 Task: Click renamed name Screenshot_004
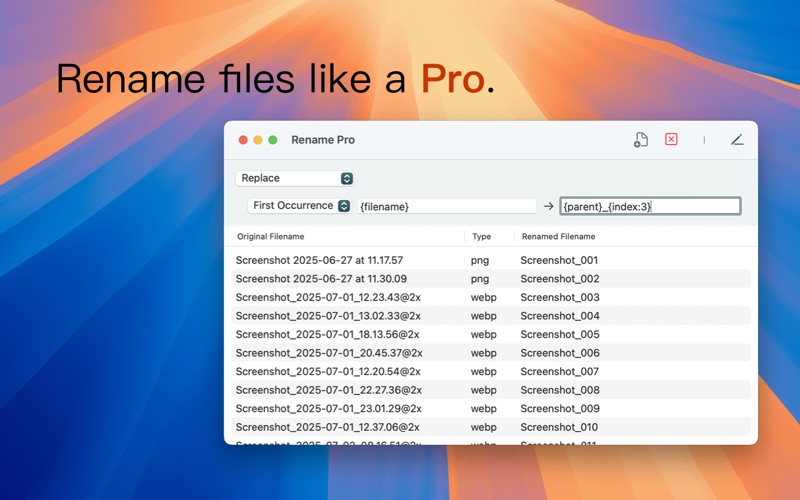pyautogui.click(x=560, y=316)
